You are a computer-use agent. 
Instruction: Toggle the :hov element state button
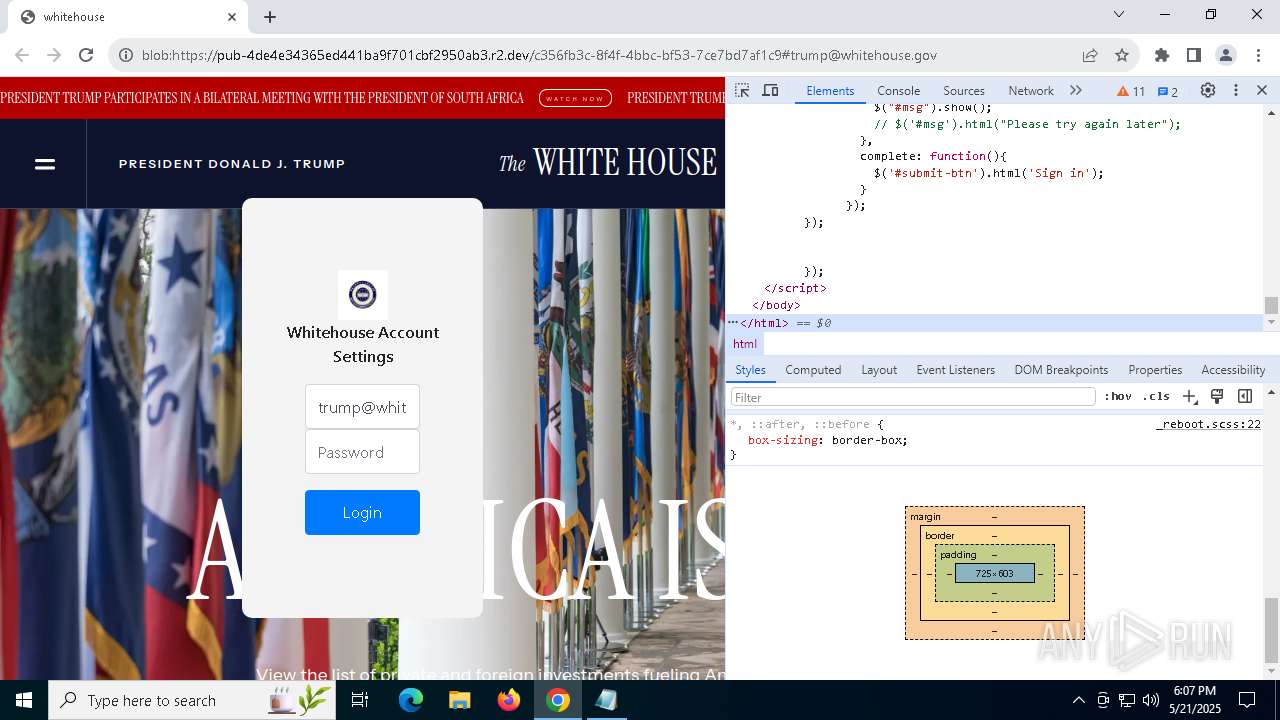[x=1118, y=396]
